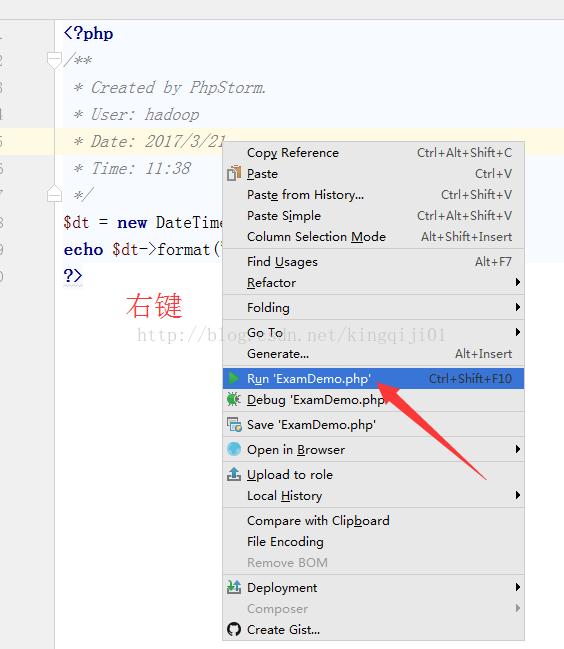Collapse the doc comment fold marker at top
Viewport: 564px width, 649px height.
tap(54, 60)
